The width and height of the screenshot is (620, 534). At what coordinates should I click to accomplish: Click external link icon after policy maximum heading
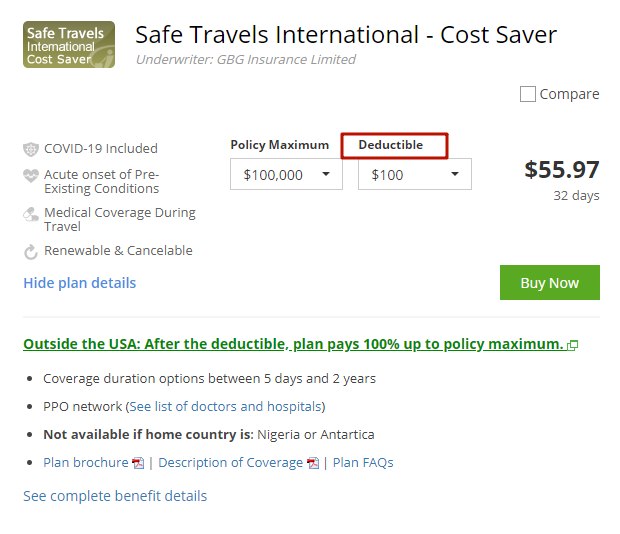(572, 345)
